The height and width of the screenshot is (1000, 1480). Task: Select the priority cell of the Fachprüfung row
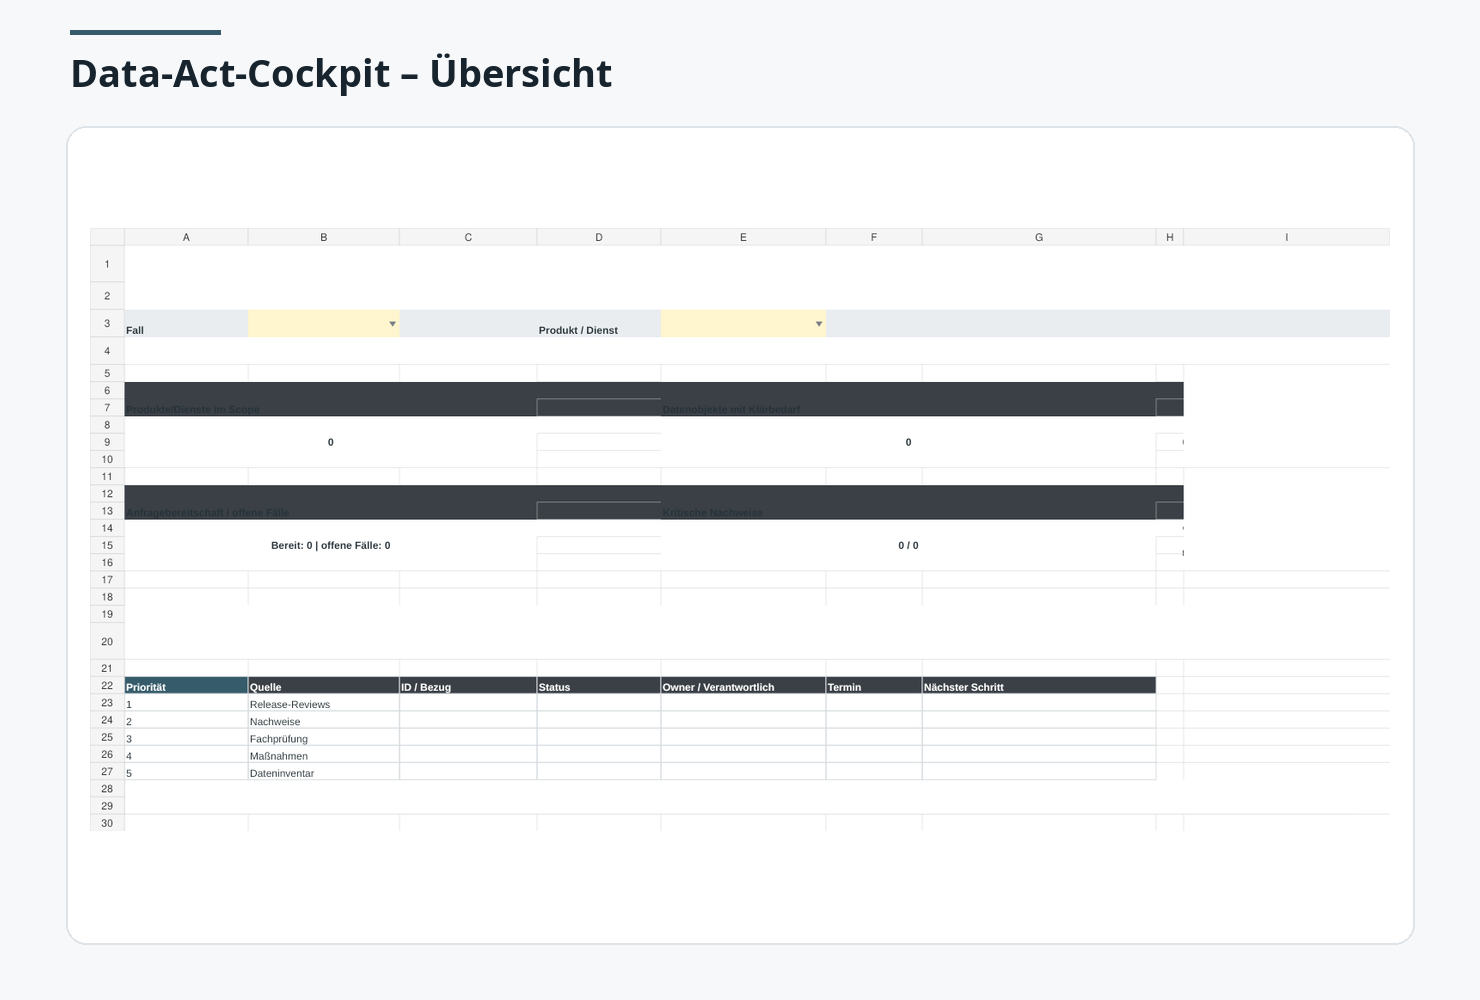[186, 737]
